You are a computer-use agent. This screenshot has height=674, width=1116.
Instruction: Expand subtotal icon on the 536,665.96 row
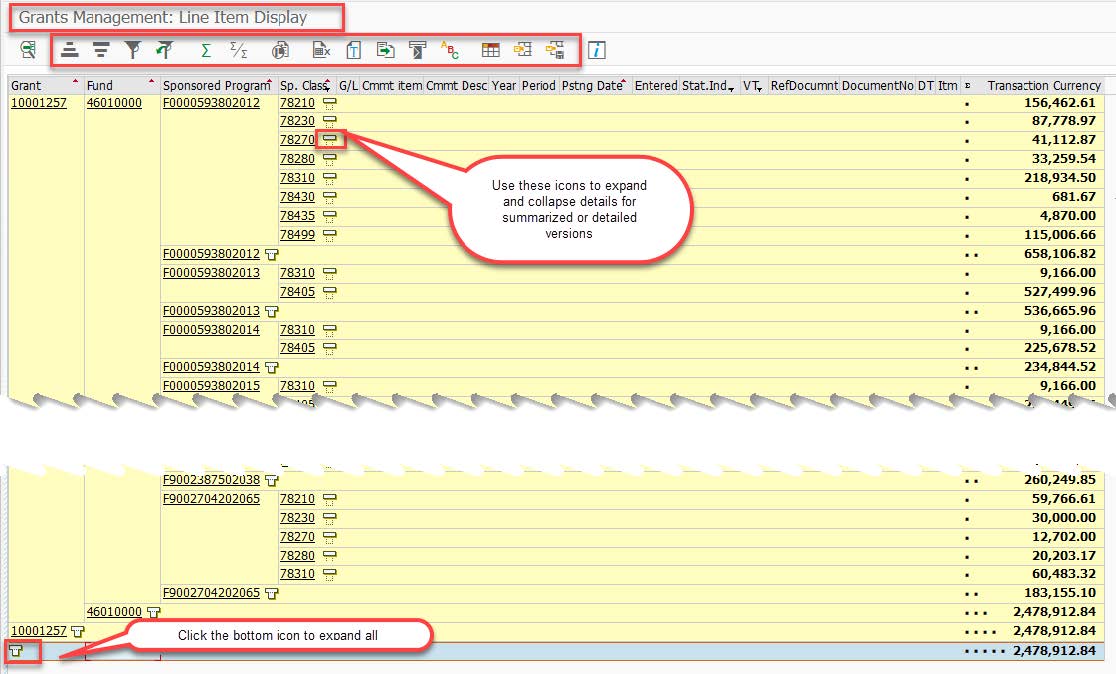(x=271, y=311)
